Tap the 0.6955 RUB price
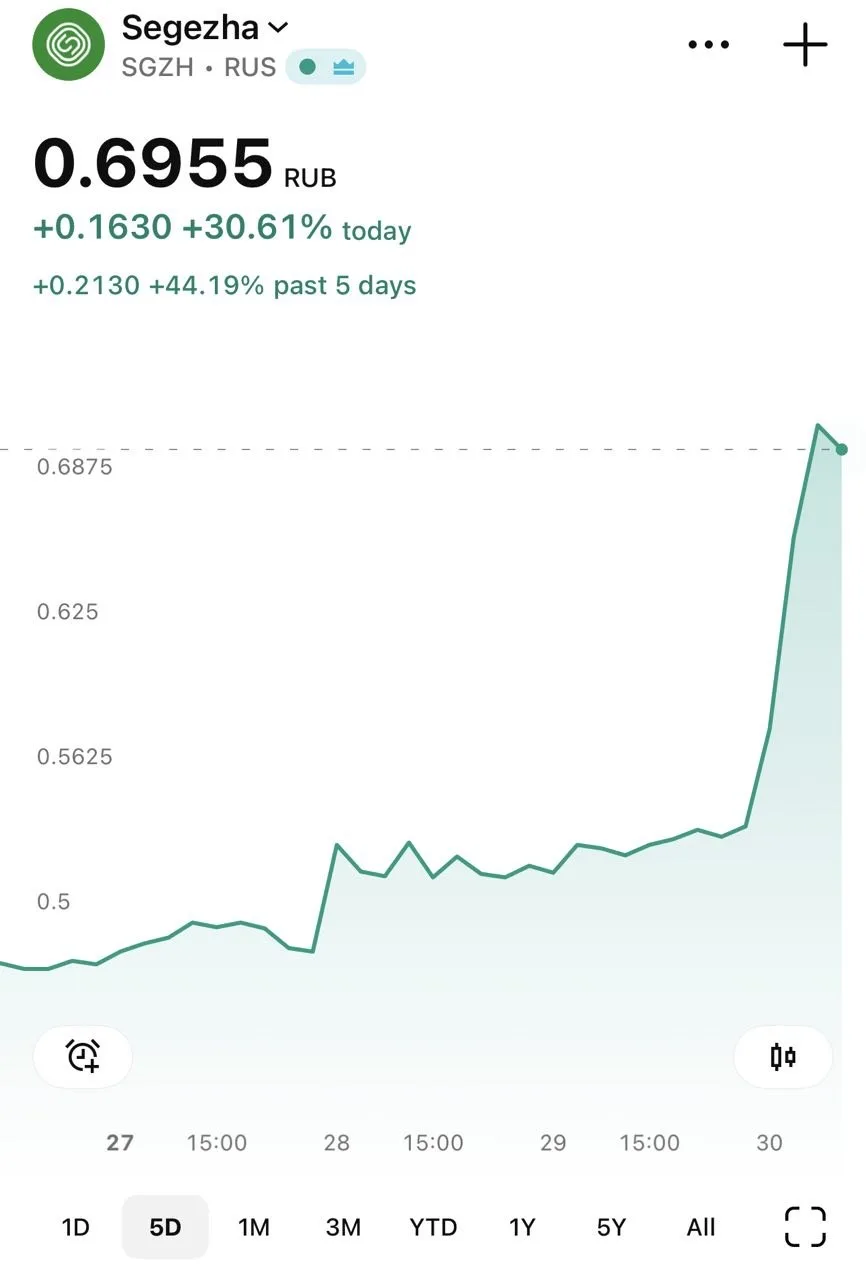The height and width of the screenshot is (1280, 866). 185,164
